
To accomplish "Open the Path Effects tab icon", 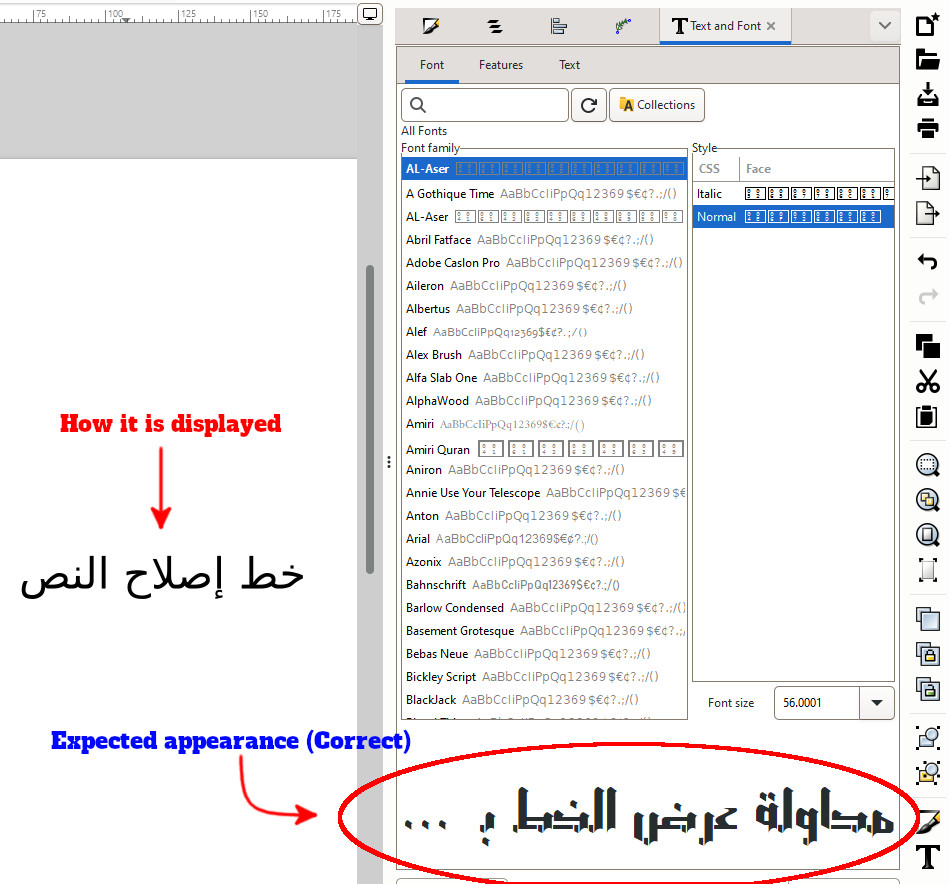I will point(623,26).
